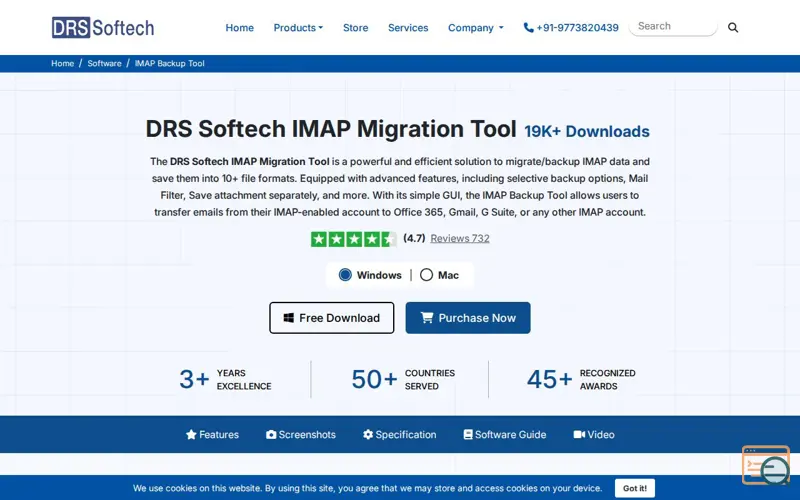Image resolution: width=800 pixels, height=500 pixels.
Task: Select the Mac radio button
Action: point(427,275)
